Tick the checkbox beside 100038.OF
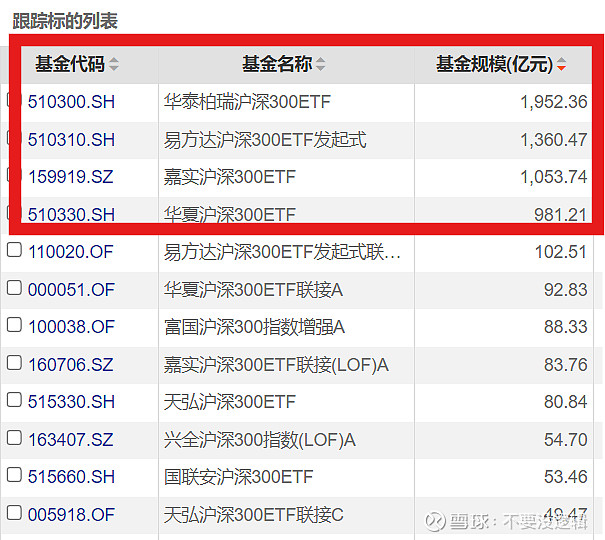Screen dimensions: 605x540 (14, 325)
